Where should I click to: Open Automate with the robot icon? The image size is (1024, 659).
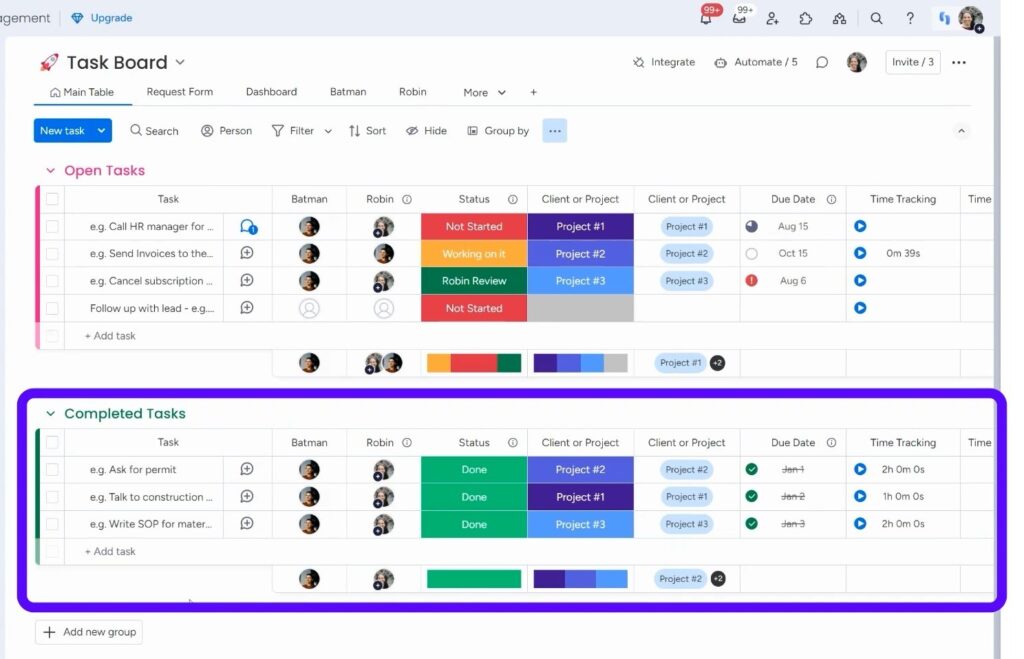click(x=755, y=62)
